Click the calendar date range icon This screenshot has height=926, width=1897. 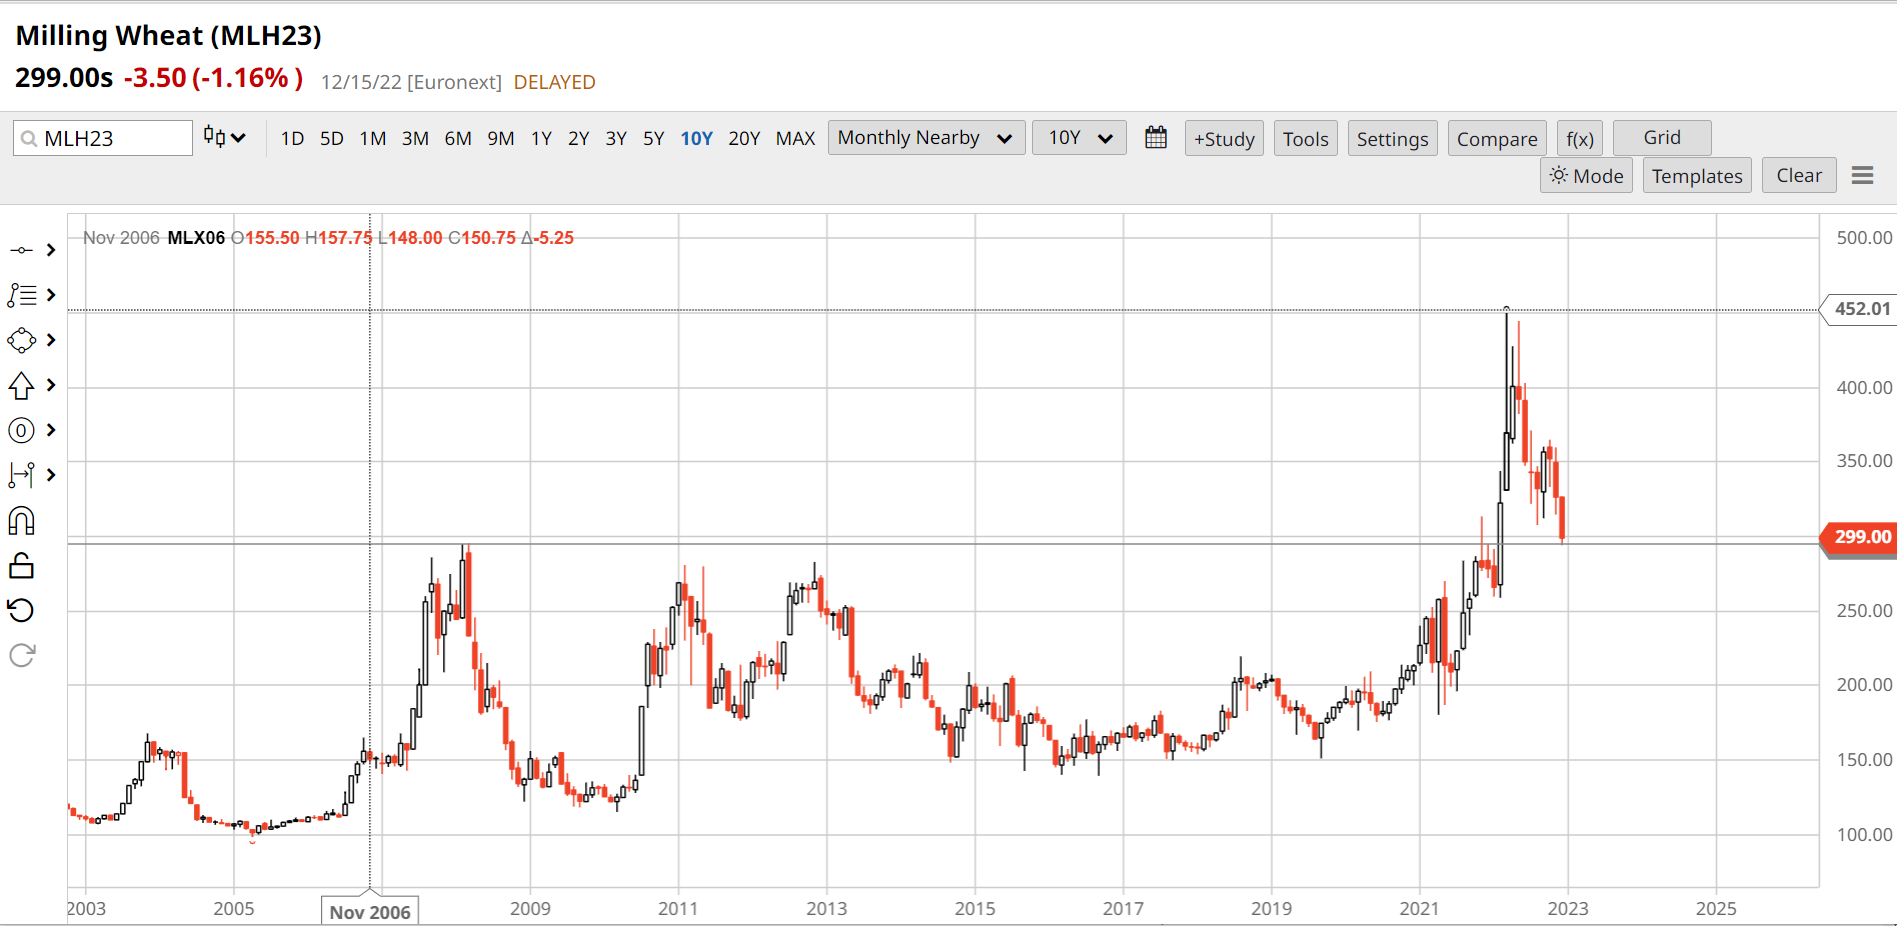(1155, 138)
